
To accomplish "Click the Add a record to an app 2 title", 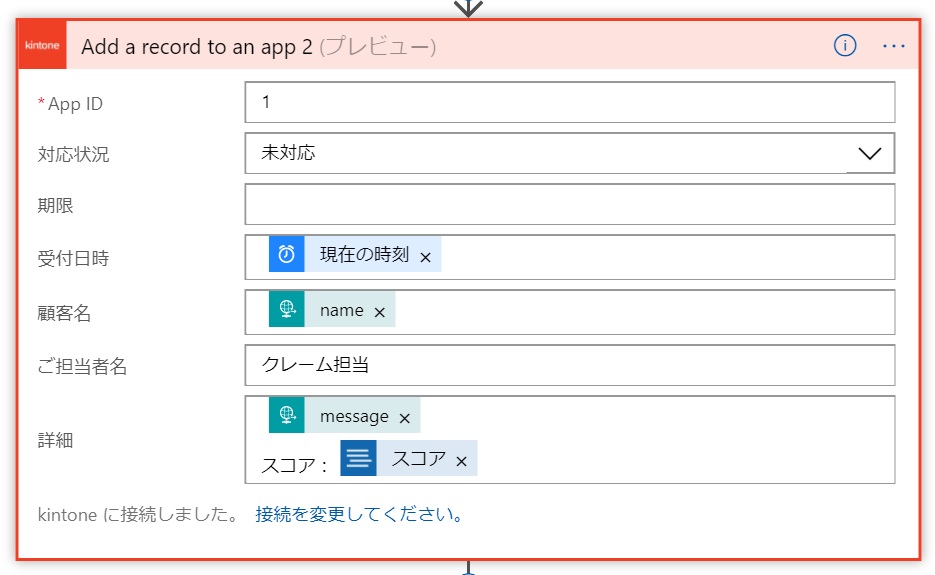I will (x=197, y=47).
